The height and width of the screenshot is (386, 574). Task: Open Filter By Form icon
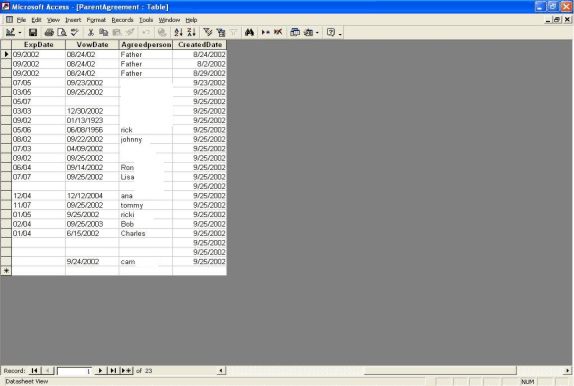point(221,33)
